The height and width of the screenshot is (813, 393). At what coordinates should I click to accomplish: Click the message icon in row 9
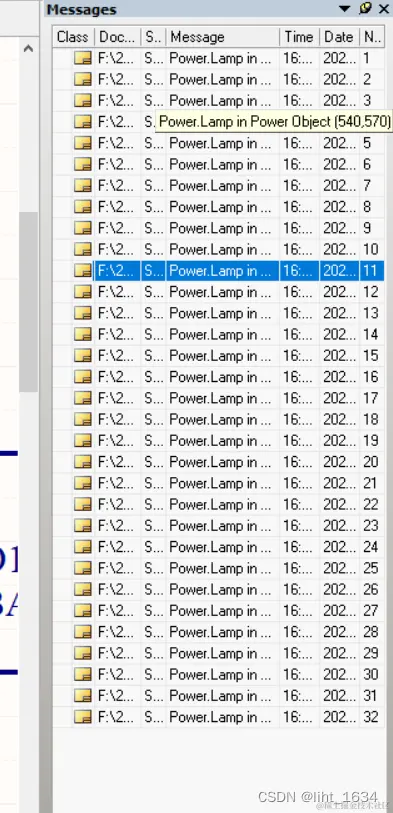[x=83, y=229]
